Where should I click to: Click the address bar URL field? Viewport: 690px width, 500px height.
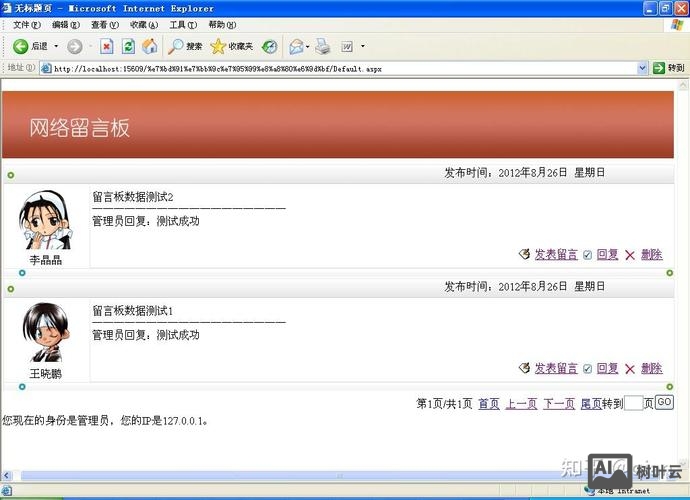(x=338, y=68)
